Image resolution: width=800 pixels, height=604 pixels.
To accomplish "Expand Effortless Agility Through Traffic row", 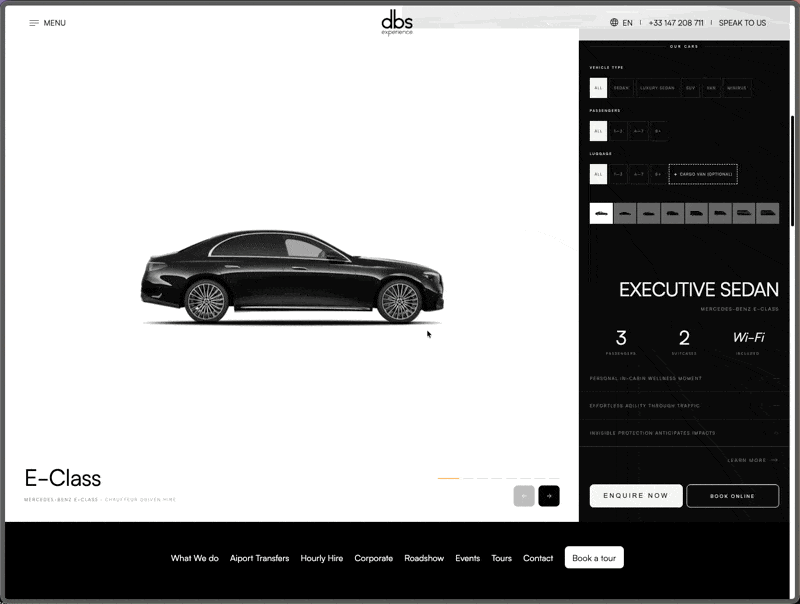I will (684, 406).
